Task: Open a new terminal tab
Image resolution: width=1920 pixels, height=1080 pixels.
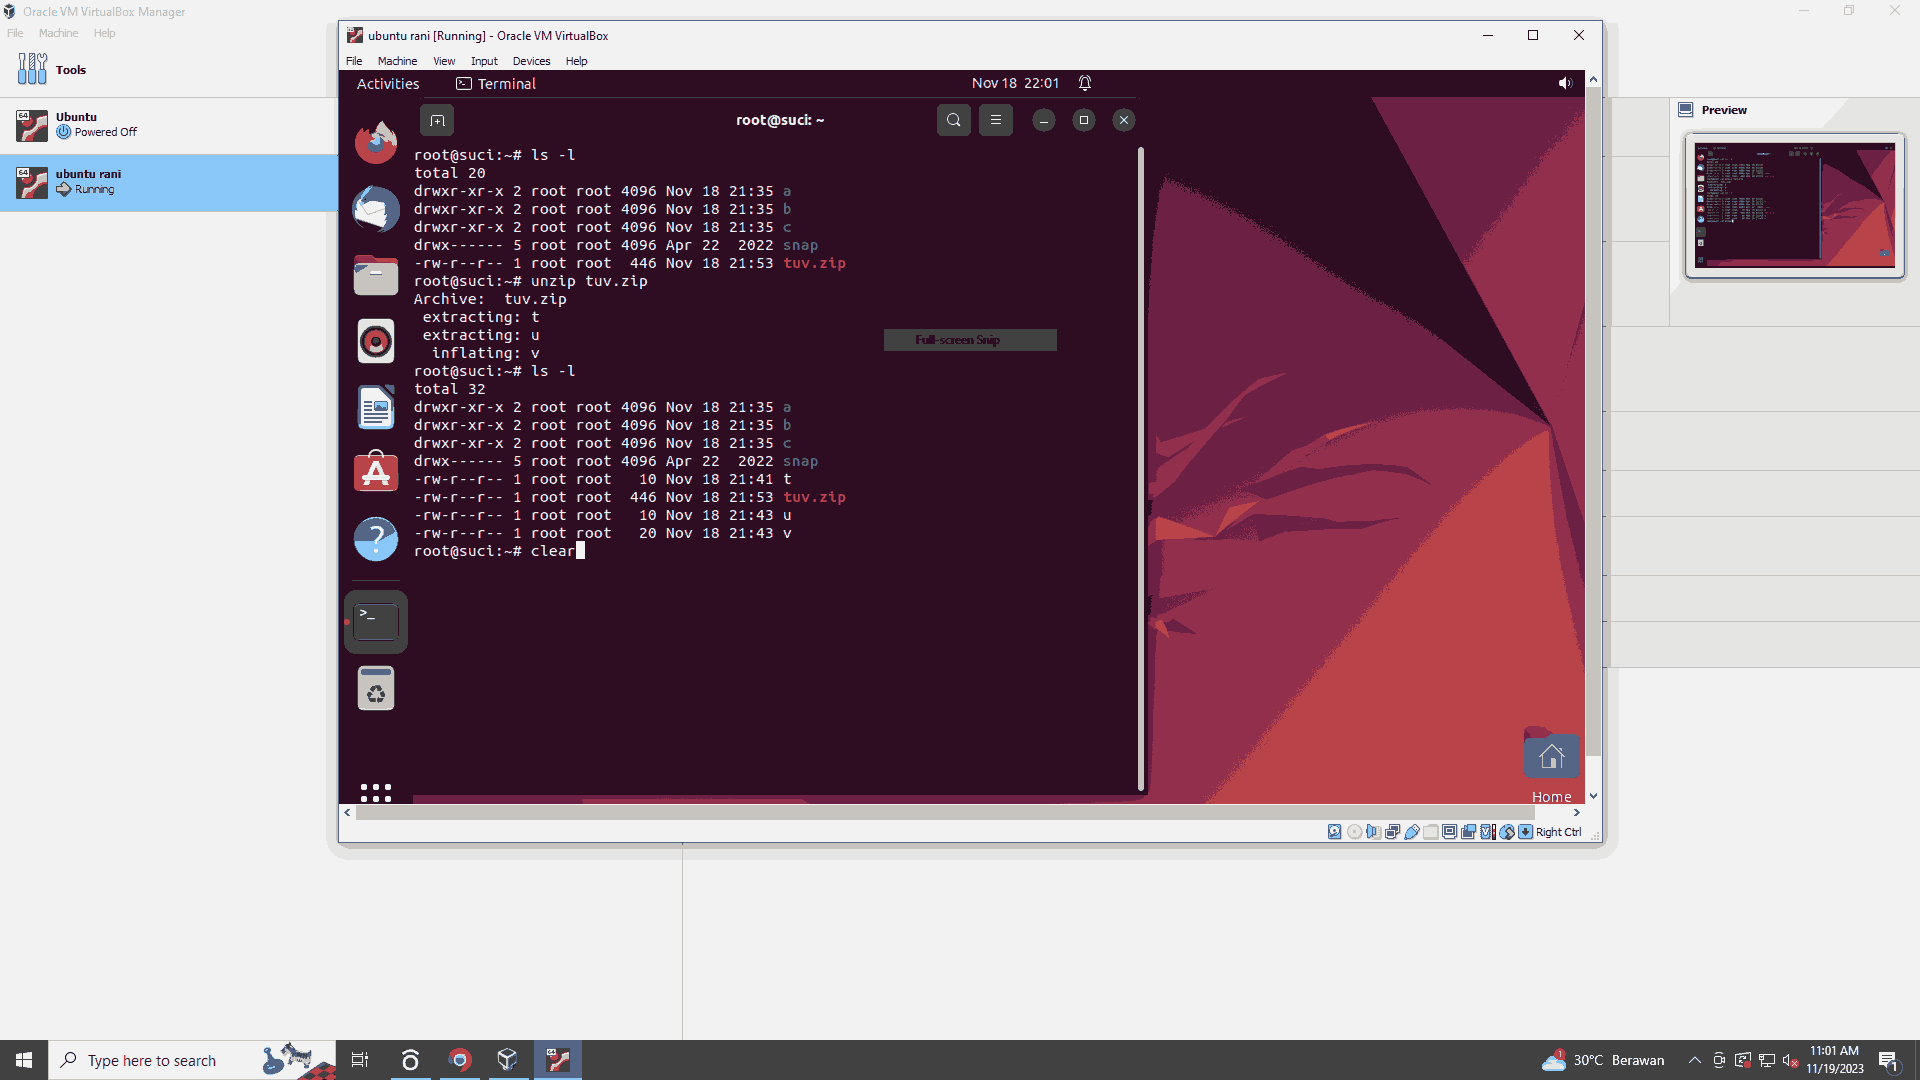Action: (x=437, y=120)
